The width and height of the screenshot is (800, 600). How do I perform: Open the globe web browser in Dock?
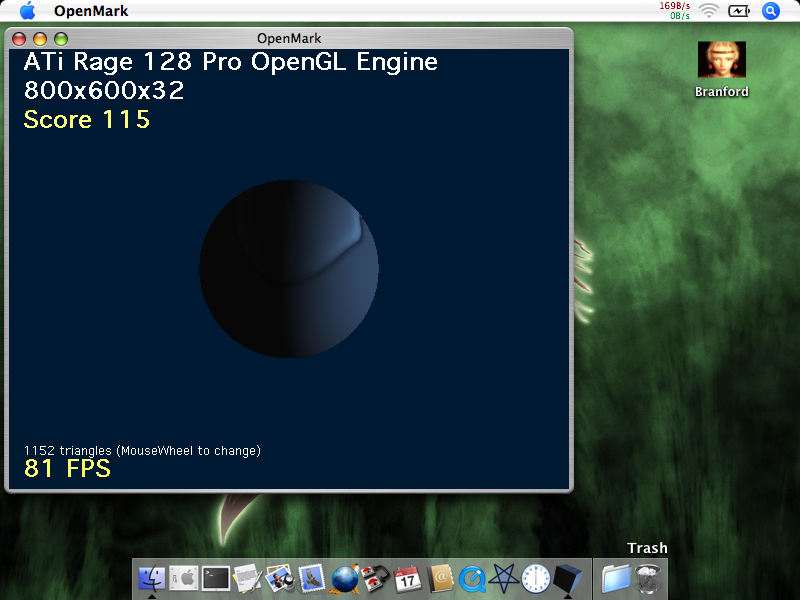[344, 579]
